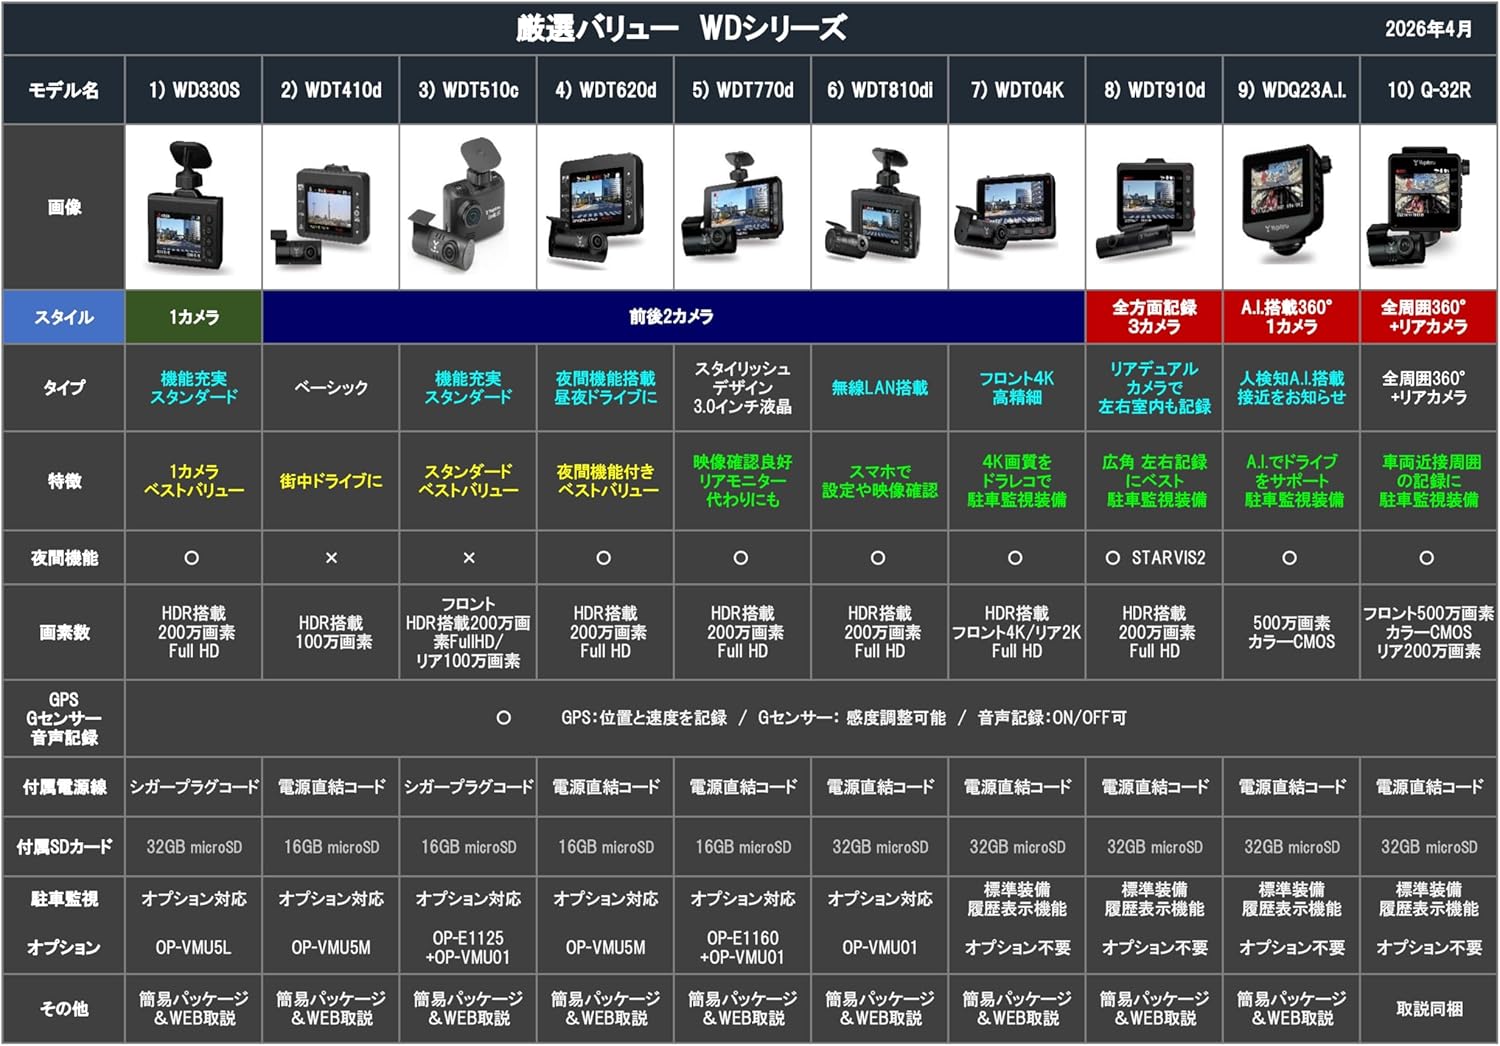Click the 'フロント4K 高精細' type cell
1500x1046 pixels.
click(x=1017, y=388)
